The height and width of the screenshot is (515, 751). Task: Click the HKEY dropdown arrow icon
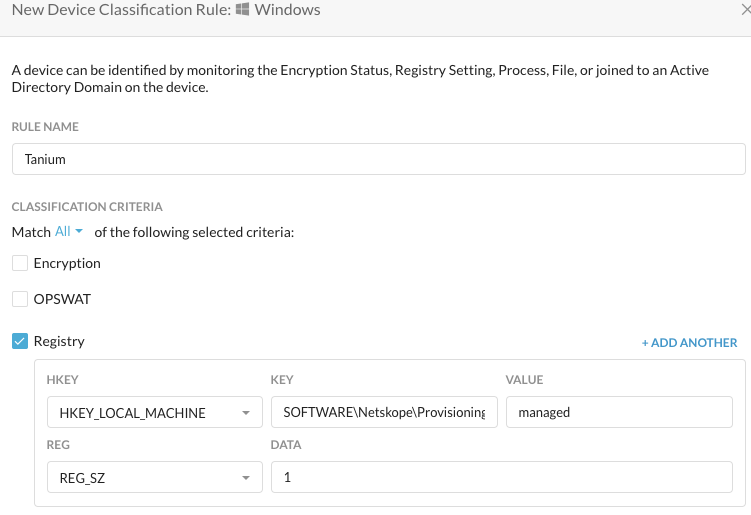(246, 413)
